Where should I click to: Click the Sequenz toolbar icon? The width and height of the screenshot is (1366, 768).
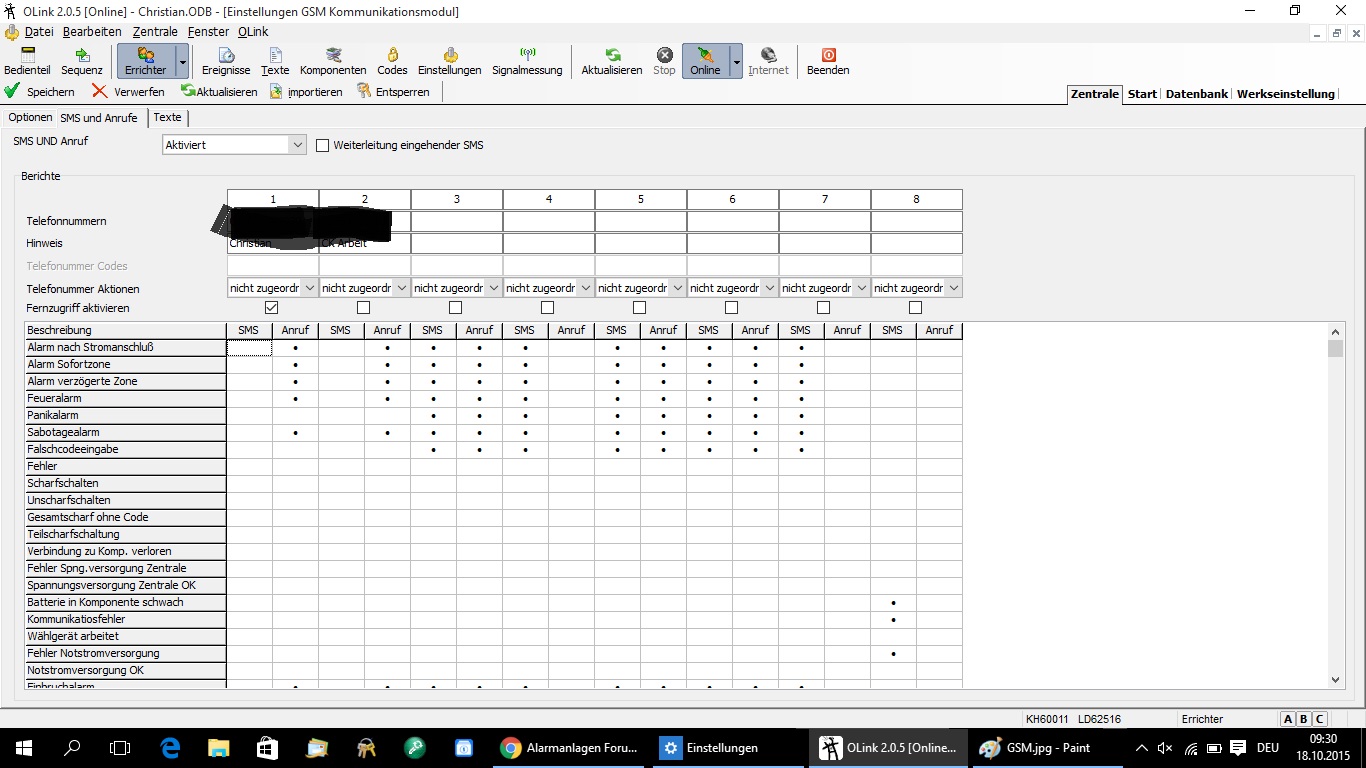coord(81,61)
